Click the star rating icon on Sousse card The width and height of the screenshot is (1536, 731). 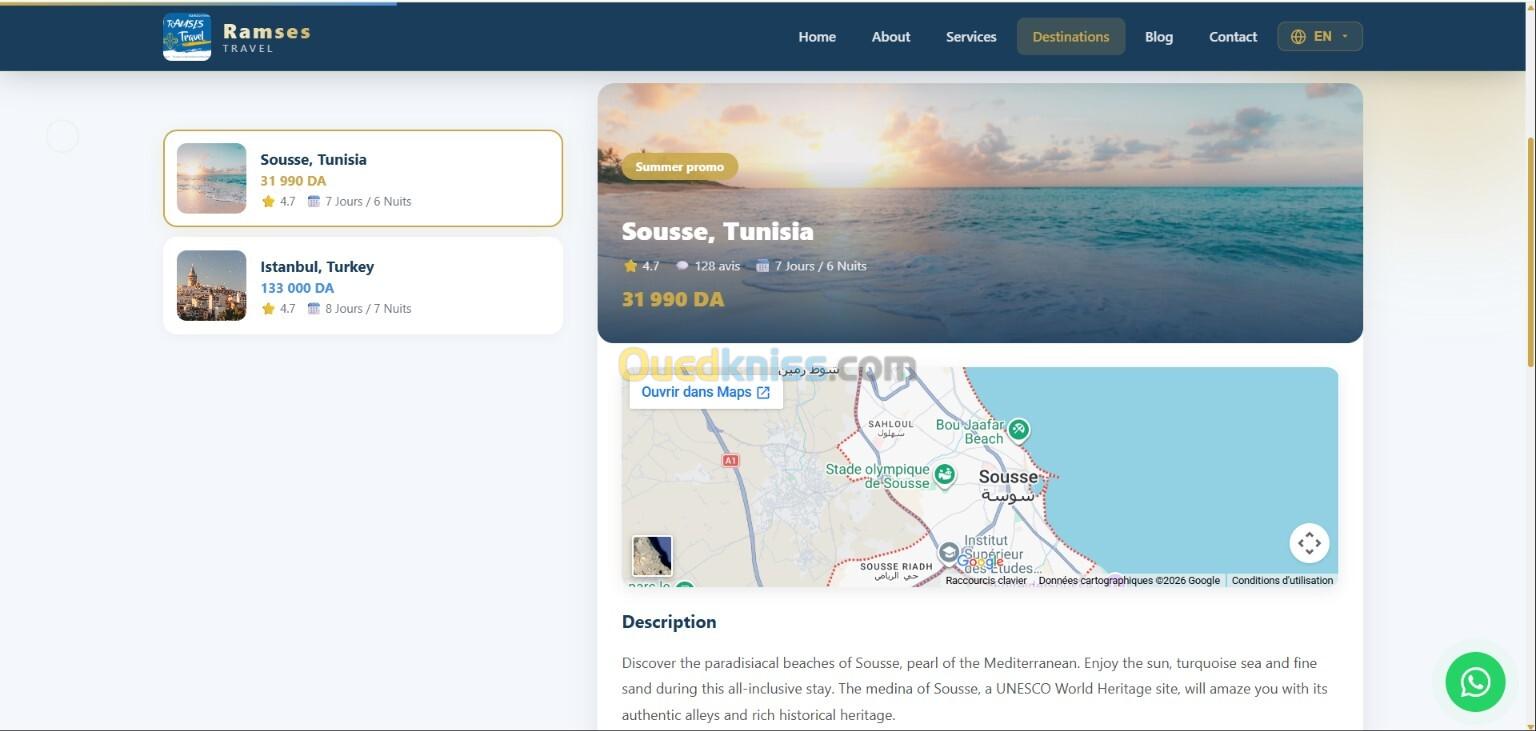pos(268,201)
